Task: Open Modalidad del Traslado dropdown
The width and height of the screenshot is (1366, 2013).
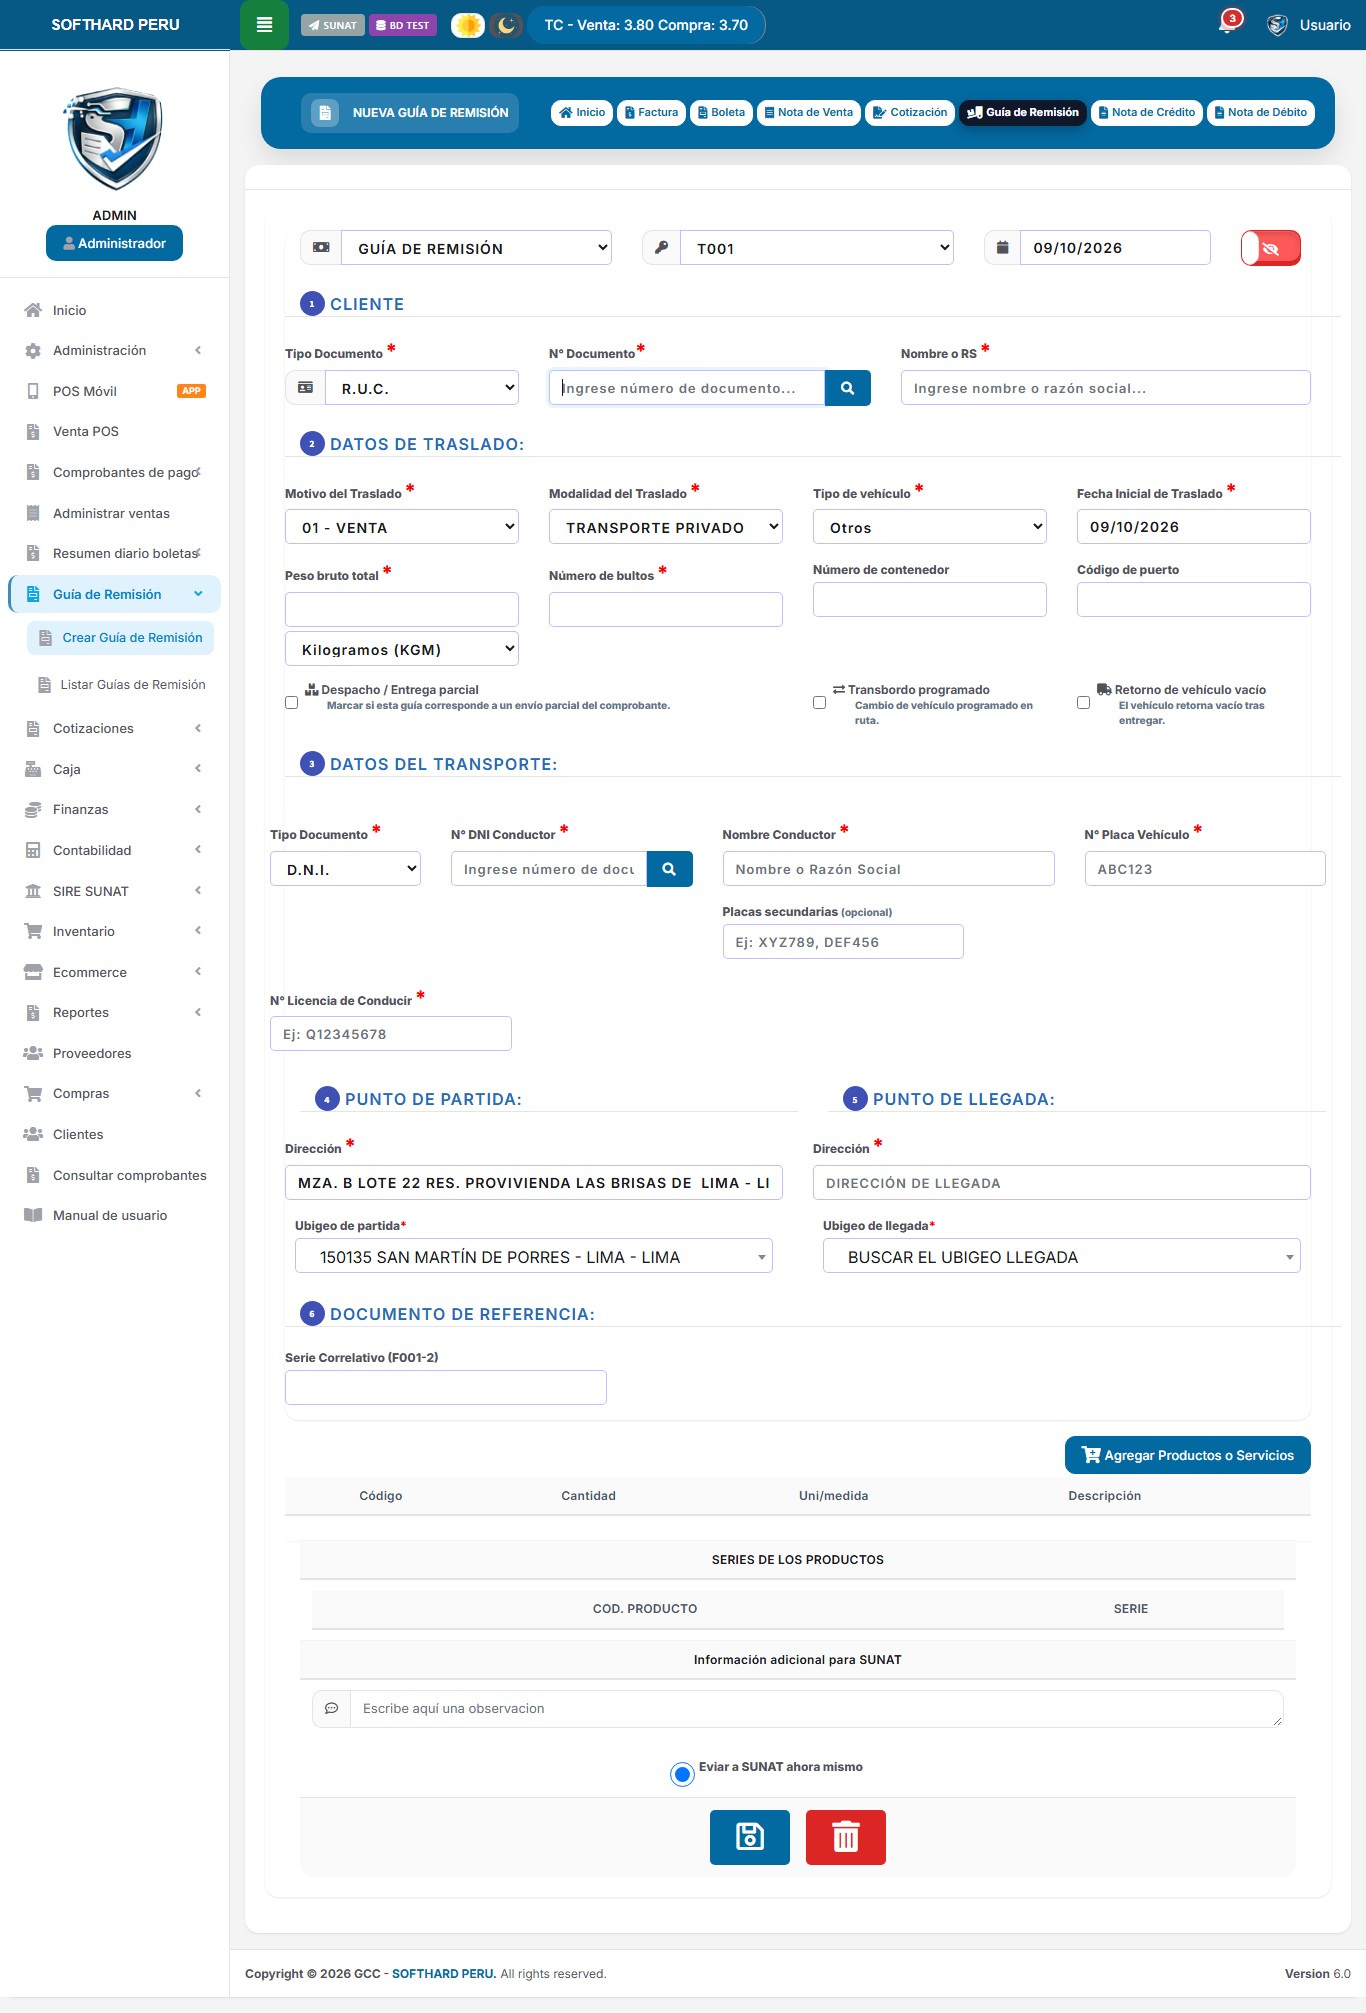Action: tap(666, 527)
